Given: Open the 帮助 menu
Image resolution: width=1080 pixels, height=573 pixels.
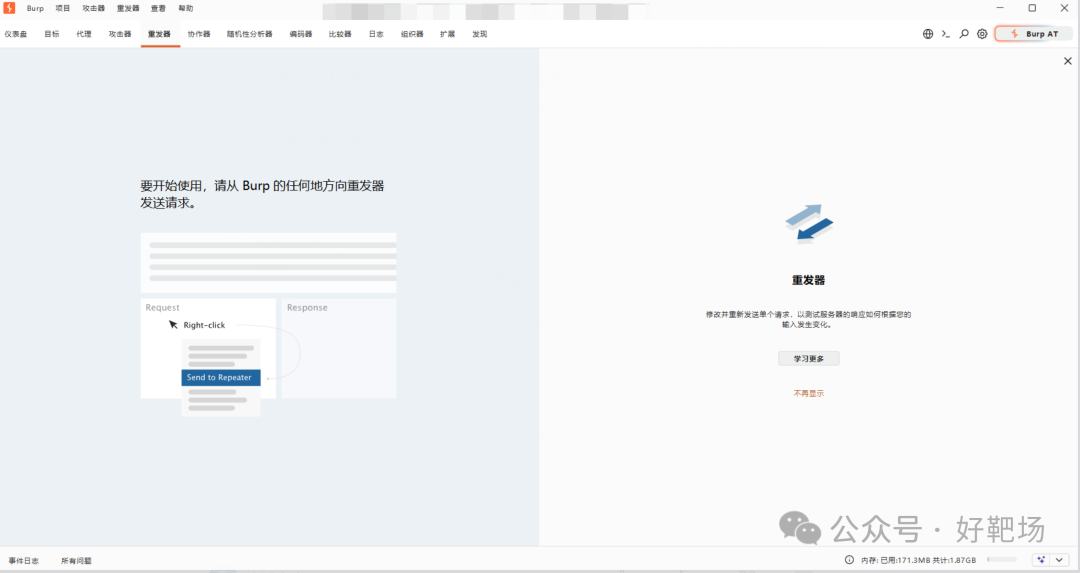Looking at the screenshot, I should click(186, 8).
